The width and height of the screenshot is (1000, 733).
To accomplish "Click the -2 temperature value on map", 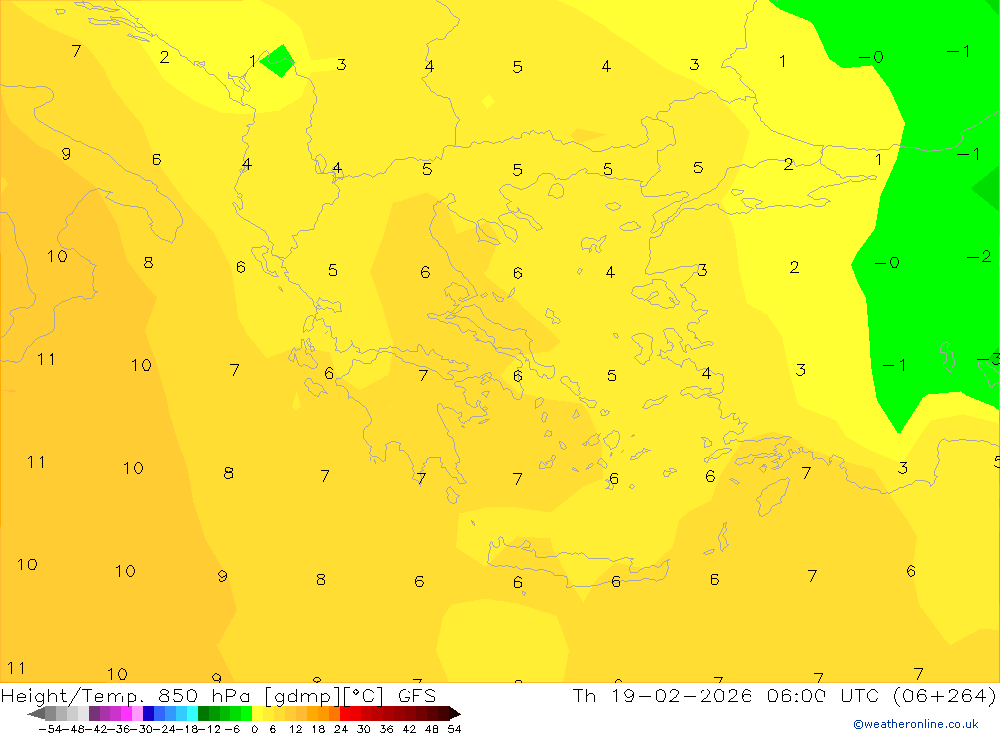I will coord(979,256).
